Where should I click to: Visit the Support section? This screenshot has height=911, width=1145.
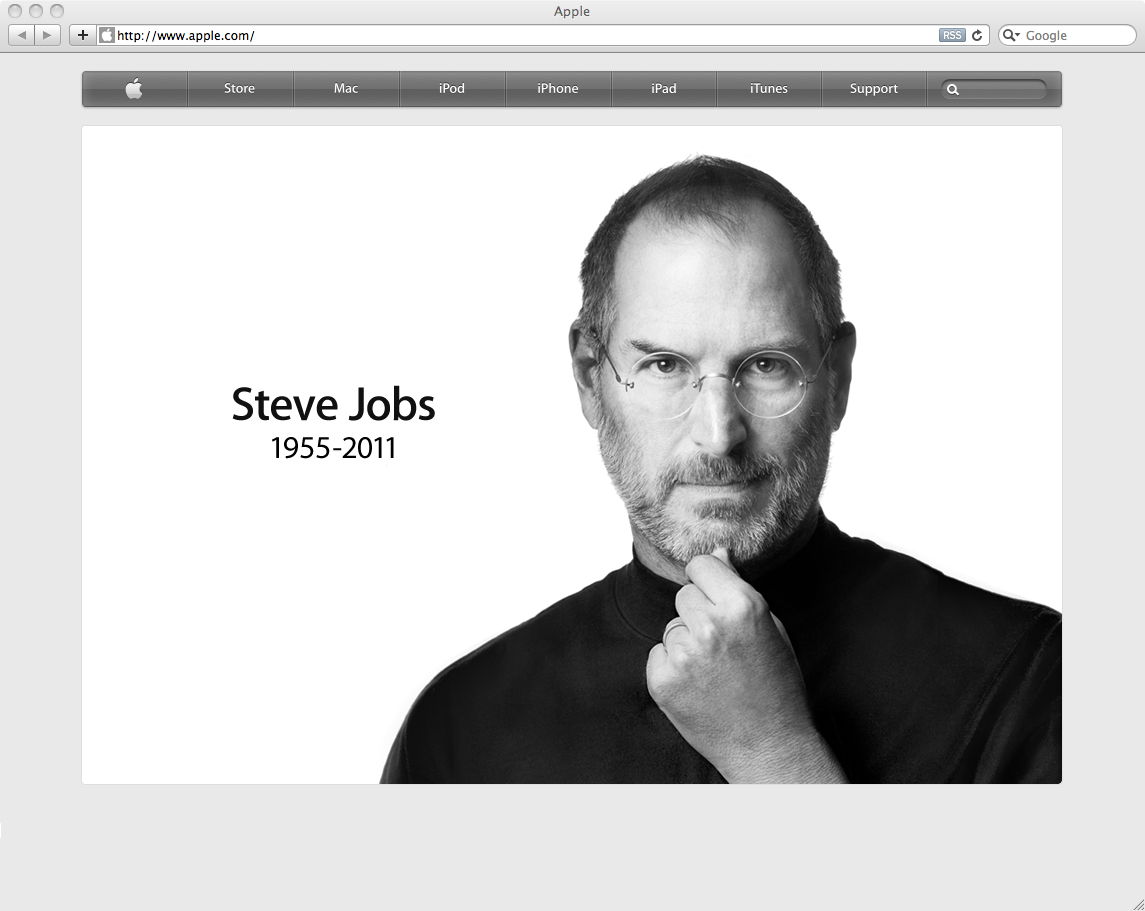coord(873,88)
